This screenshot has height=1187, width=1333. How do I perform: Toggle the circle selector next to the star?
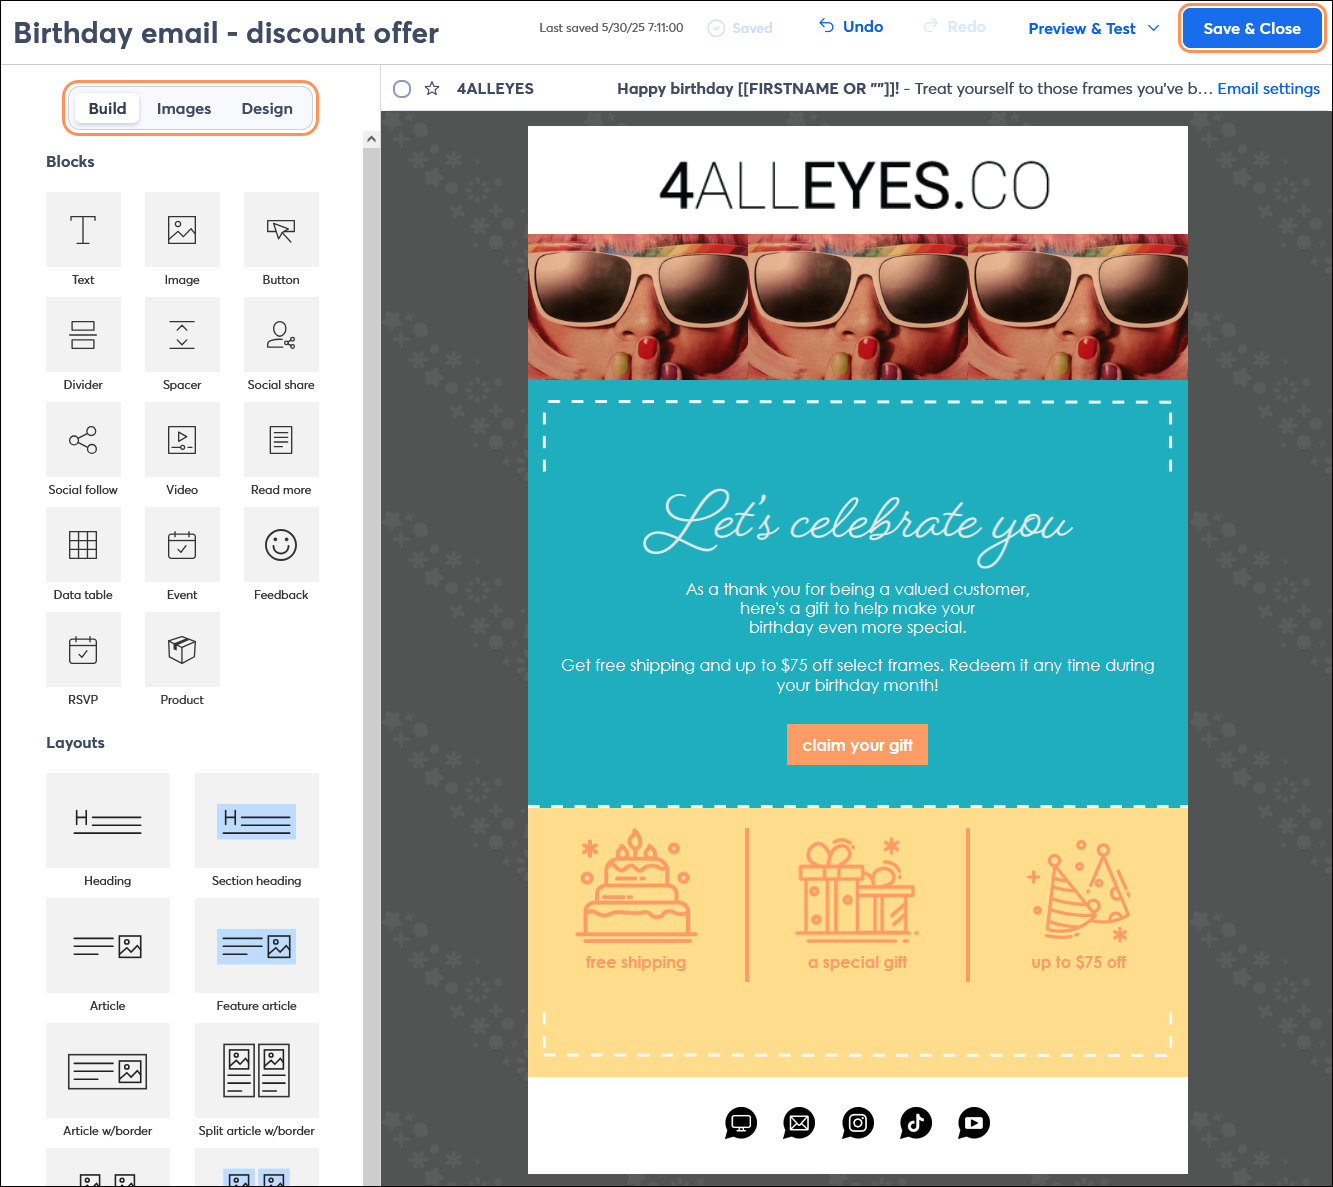click(x=402, y=89)
